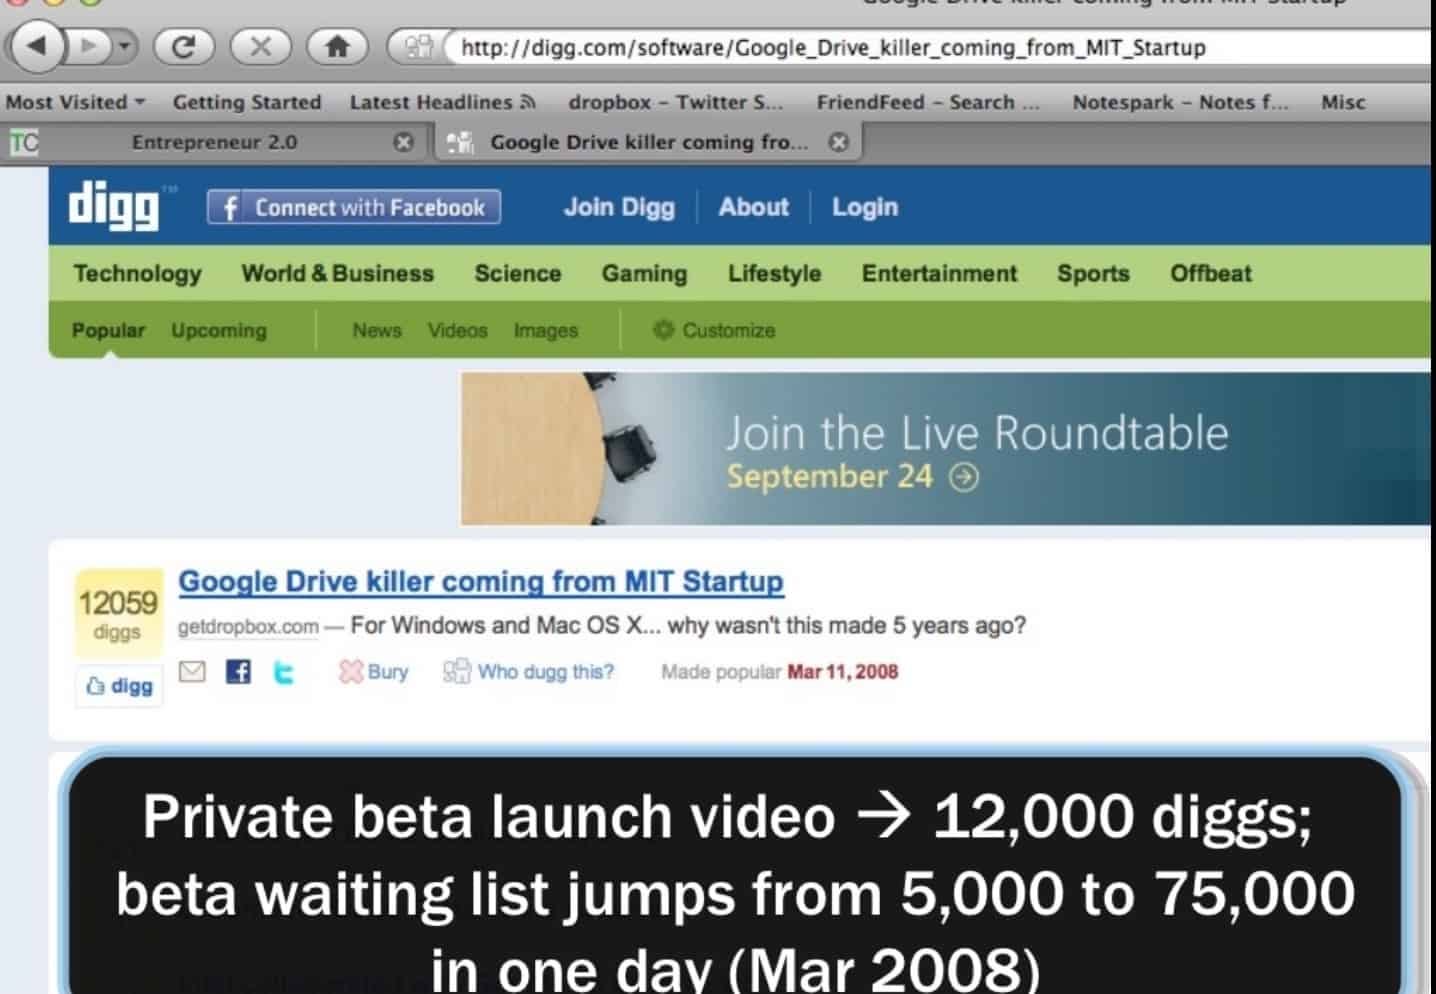Share the story using the Twitter bird icon

284,672
